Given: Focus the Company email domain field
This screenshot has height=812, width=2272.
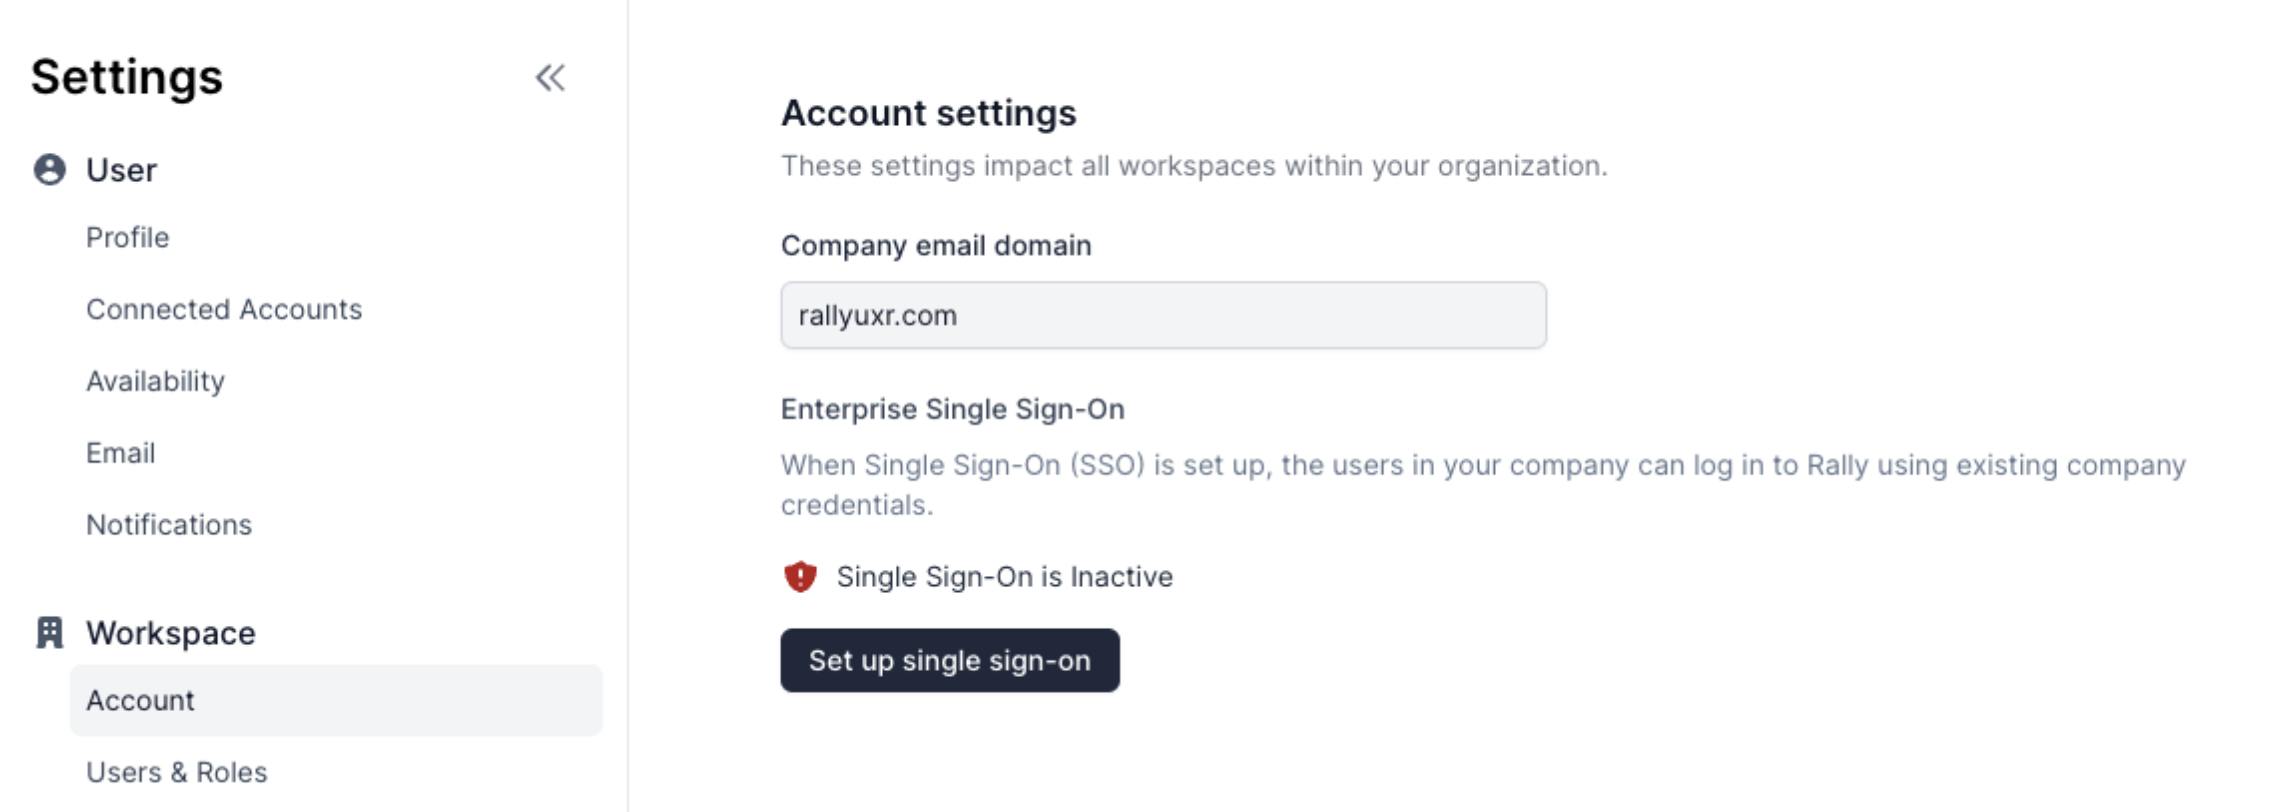Looking at the screenshot, I should [x=1163, y=316].
